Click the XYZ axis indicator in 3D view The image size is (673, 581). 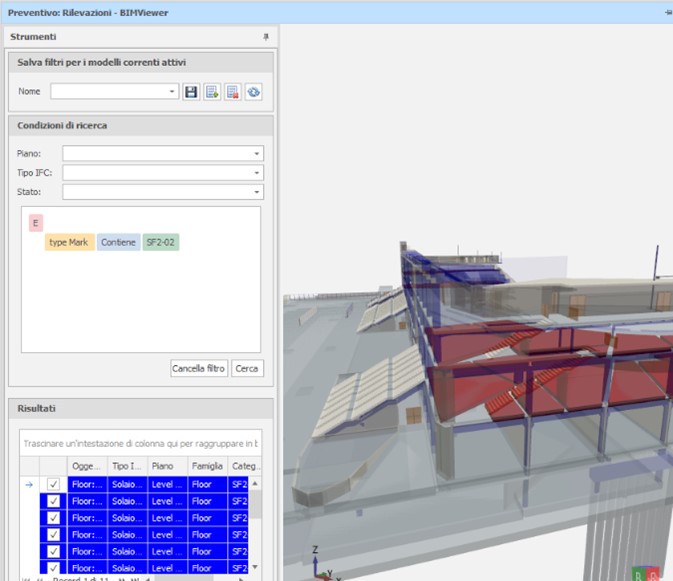[316, 565]
